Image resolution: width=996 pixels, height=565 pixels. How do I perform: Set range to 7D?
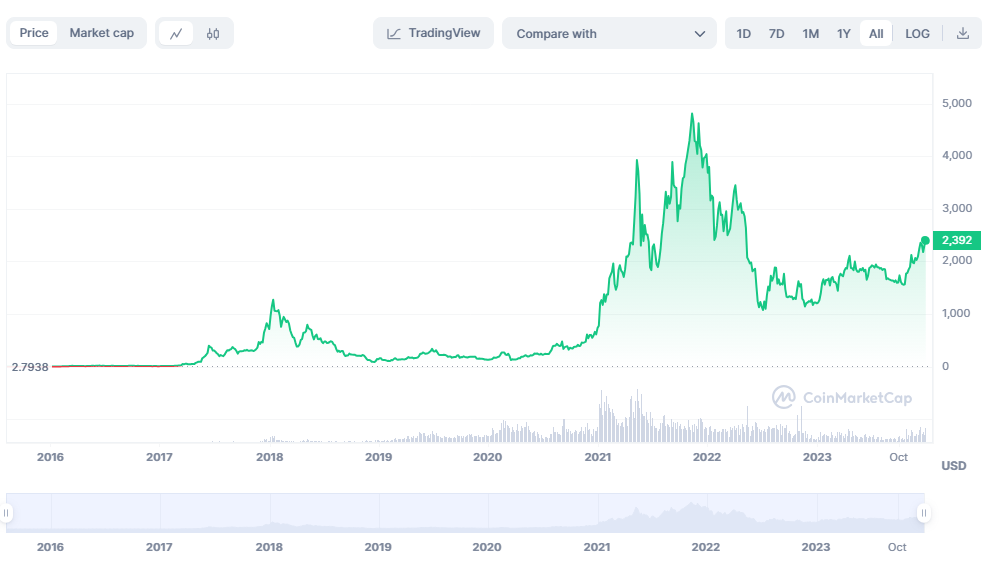[x=776, y=34]
